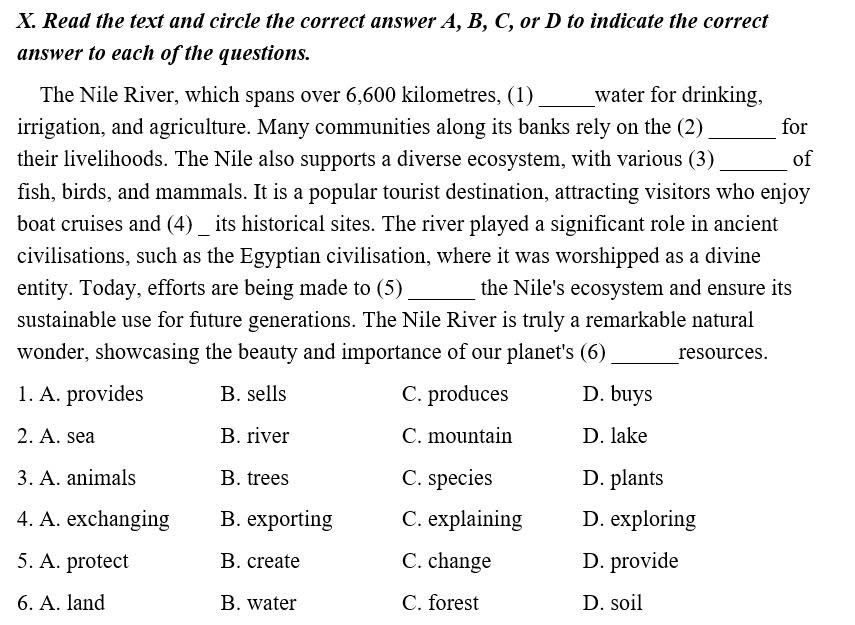855x625 pixels.
Task: Select option D. lake in question 2
Action: coord(615,436)
